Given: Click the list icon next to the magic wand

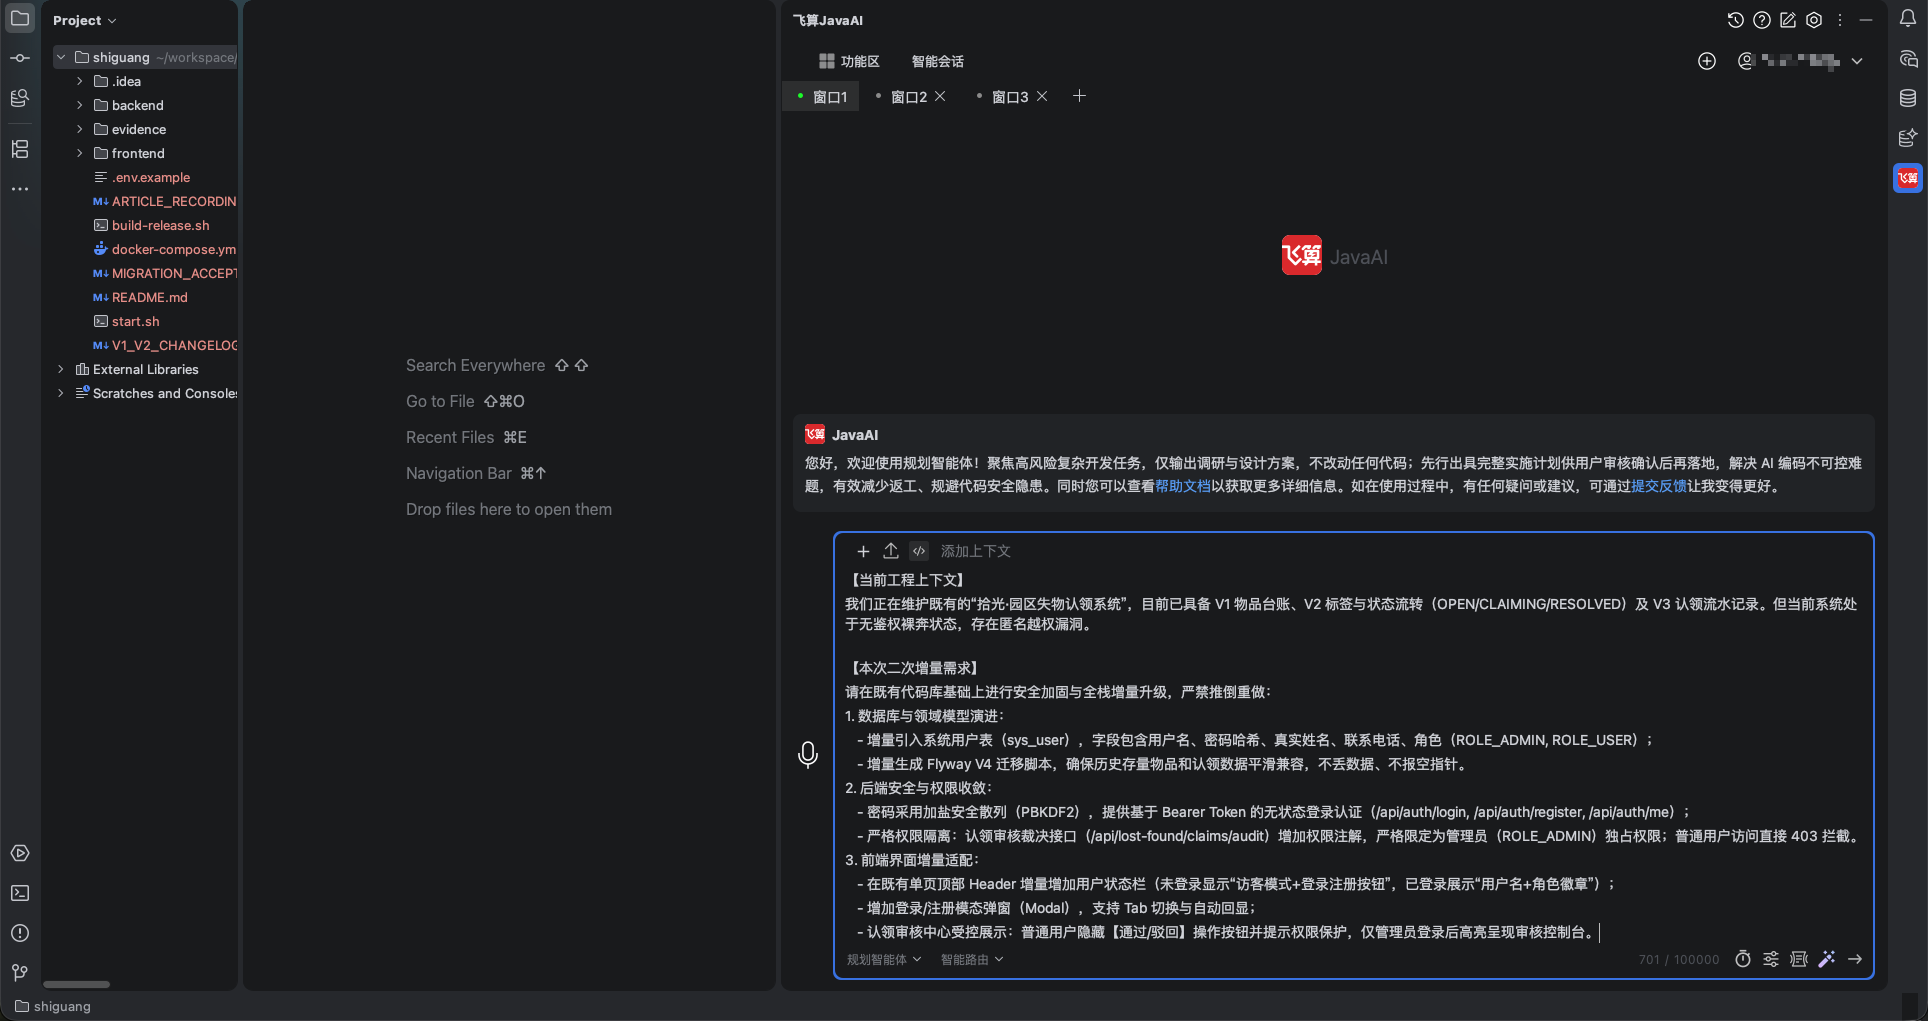Looking at the screenshot, I should [x=1799, y=959].
